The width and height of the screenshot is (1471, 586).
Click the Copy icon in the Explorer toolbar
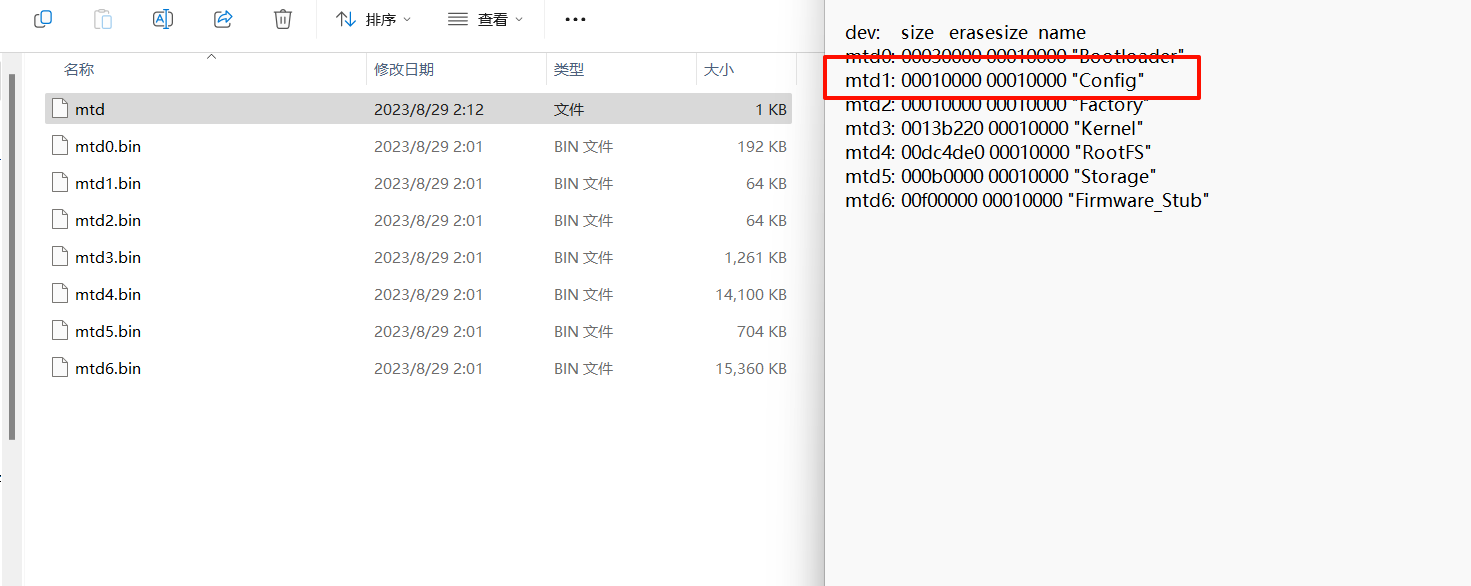pos(43,19)
